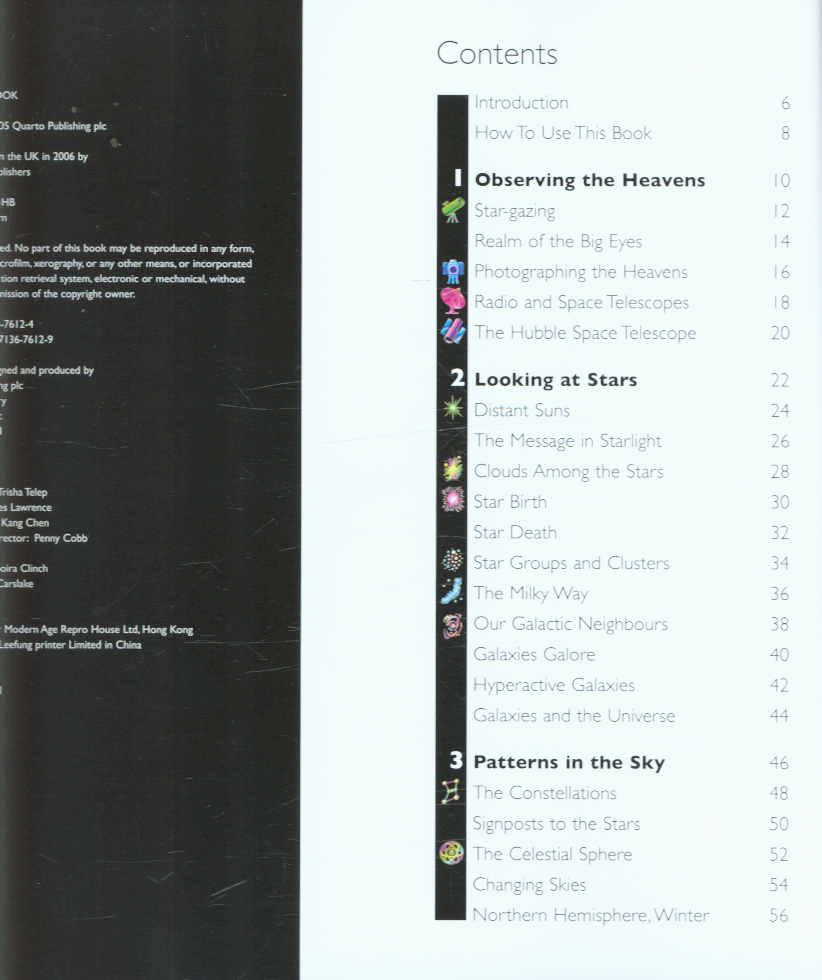The height and width of the screenshot is (980, 822).
Task: Click the green star icon beside Distant Suns
Action: pos(453,410)
